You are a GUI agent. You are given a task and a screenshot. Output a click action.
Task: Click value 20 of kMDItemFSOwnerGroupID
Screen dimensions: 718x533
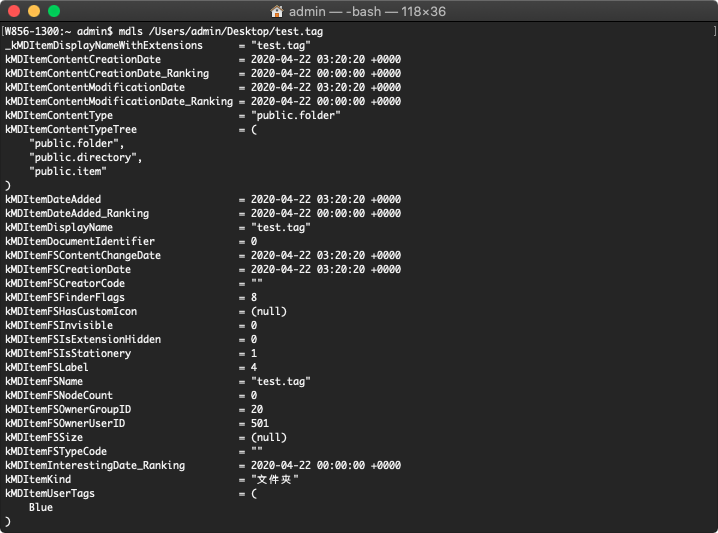click(257, 409)
